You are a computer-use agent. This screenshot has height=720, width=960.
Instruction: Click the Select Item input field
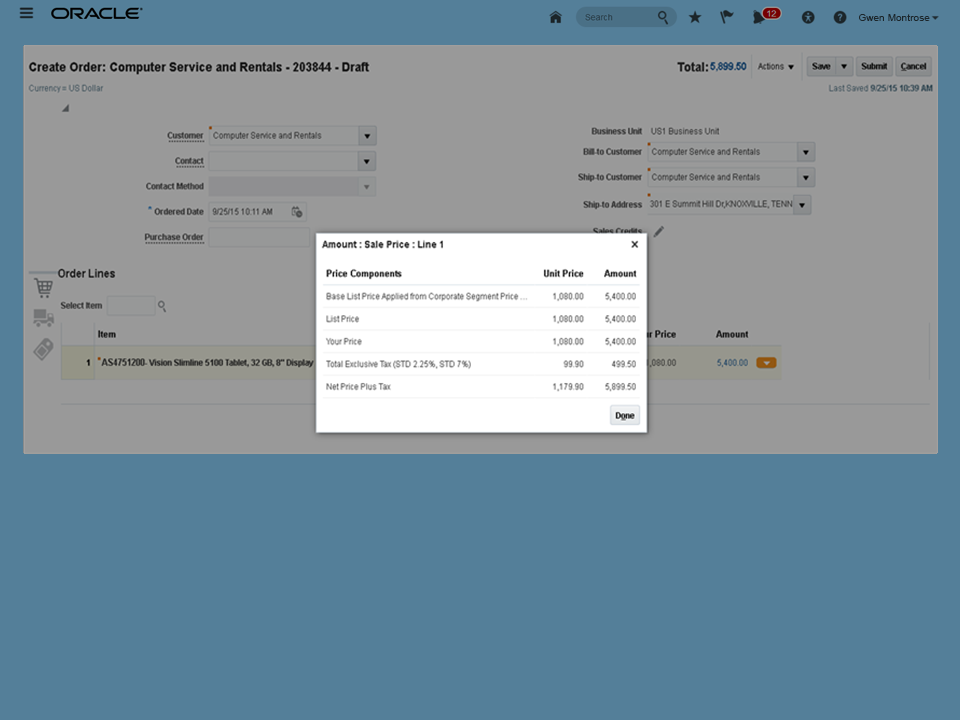(x=131, y=306)
